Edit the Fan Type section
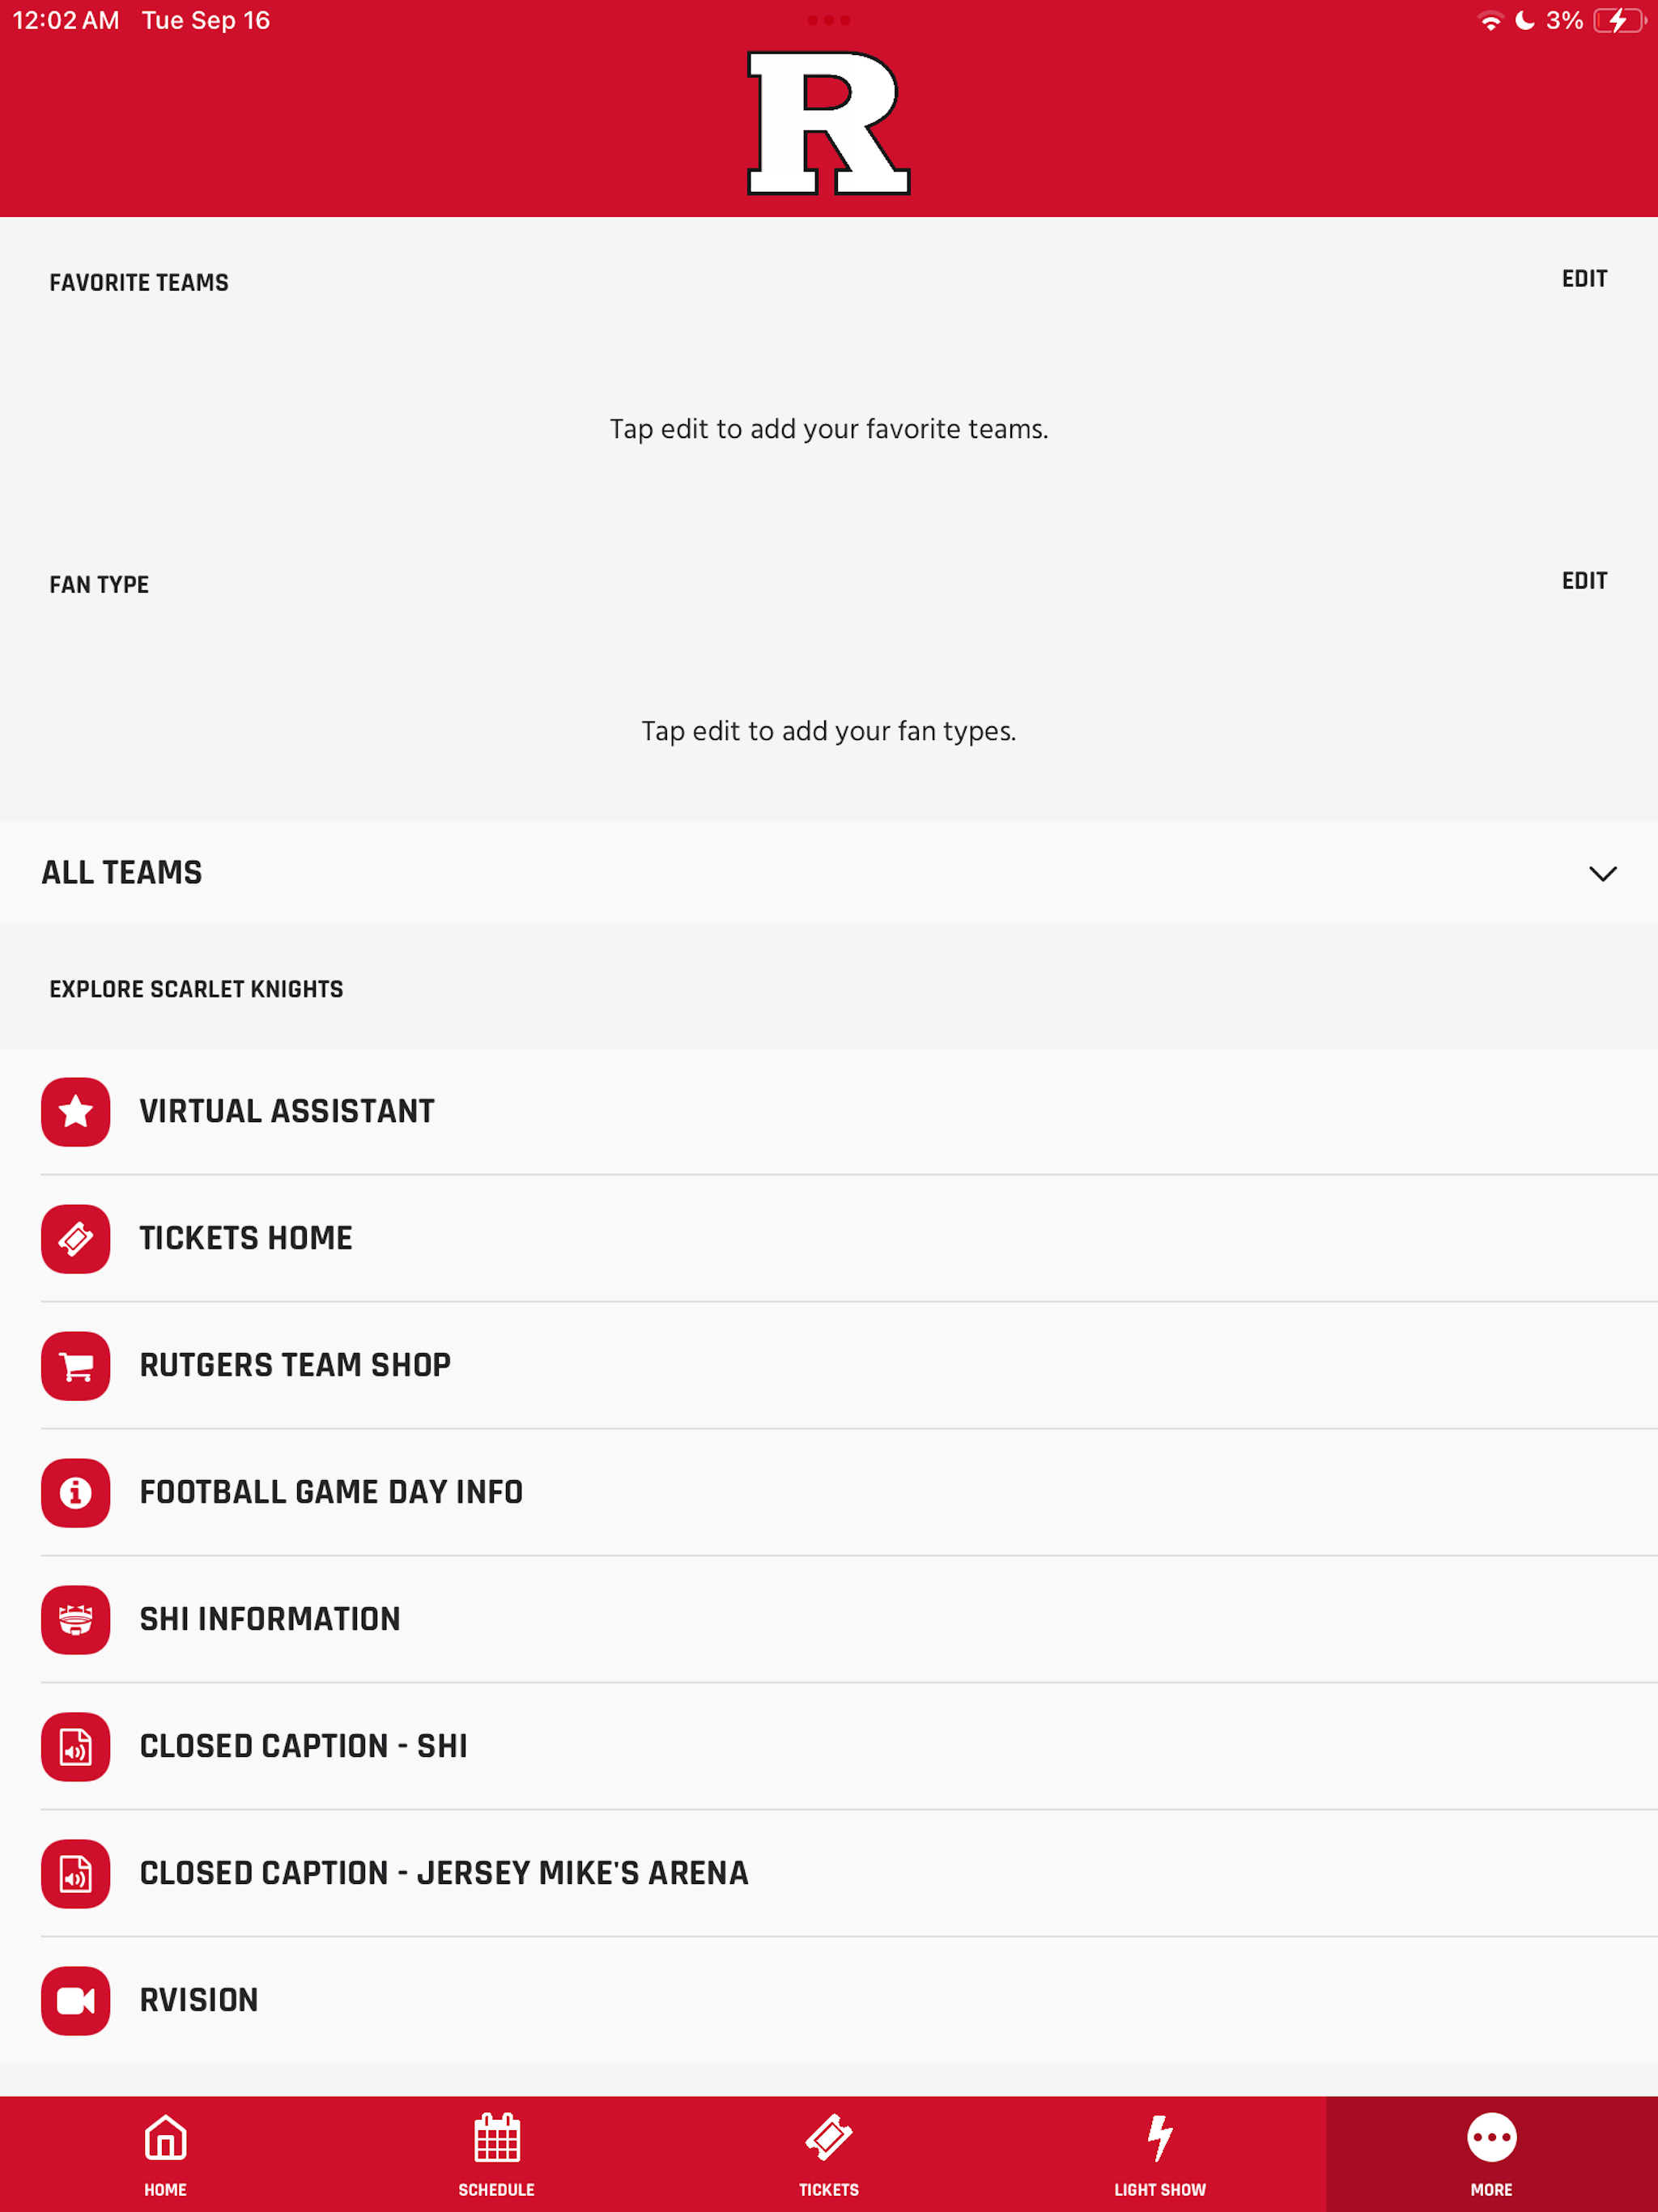 coord(1584,581)
